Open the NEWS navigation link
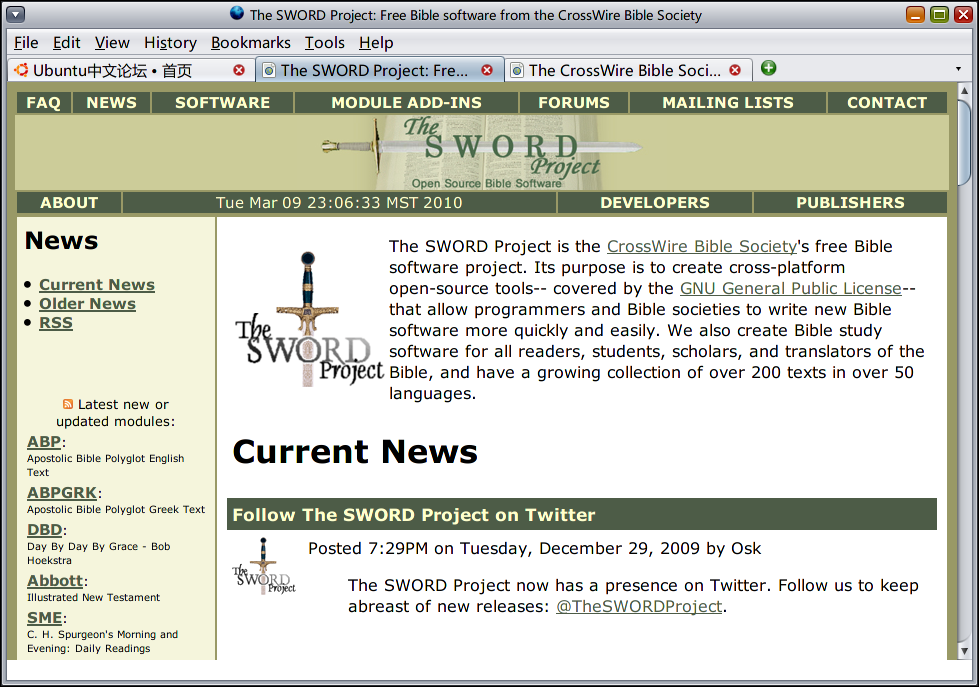This screenshot has height=687, width=979. click(x=112, y=103)
